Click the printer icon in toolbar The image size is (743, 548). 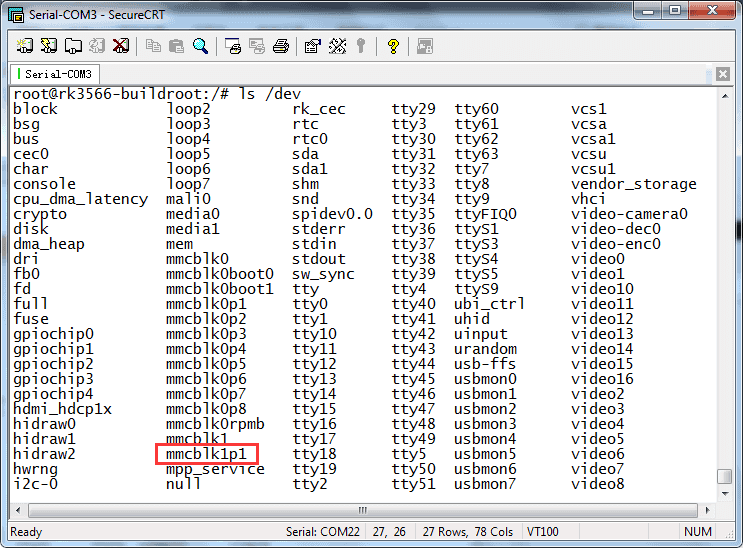coord(281,46)
